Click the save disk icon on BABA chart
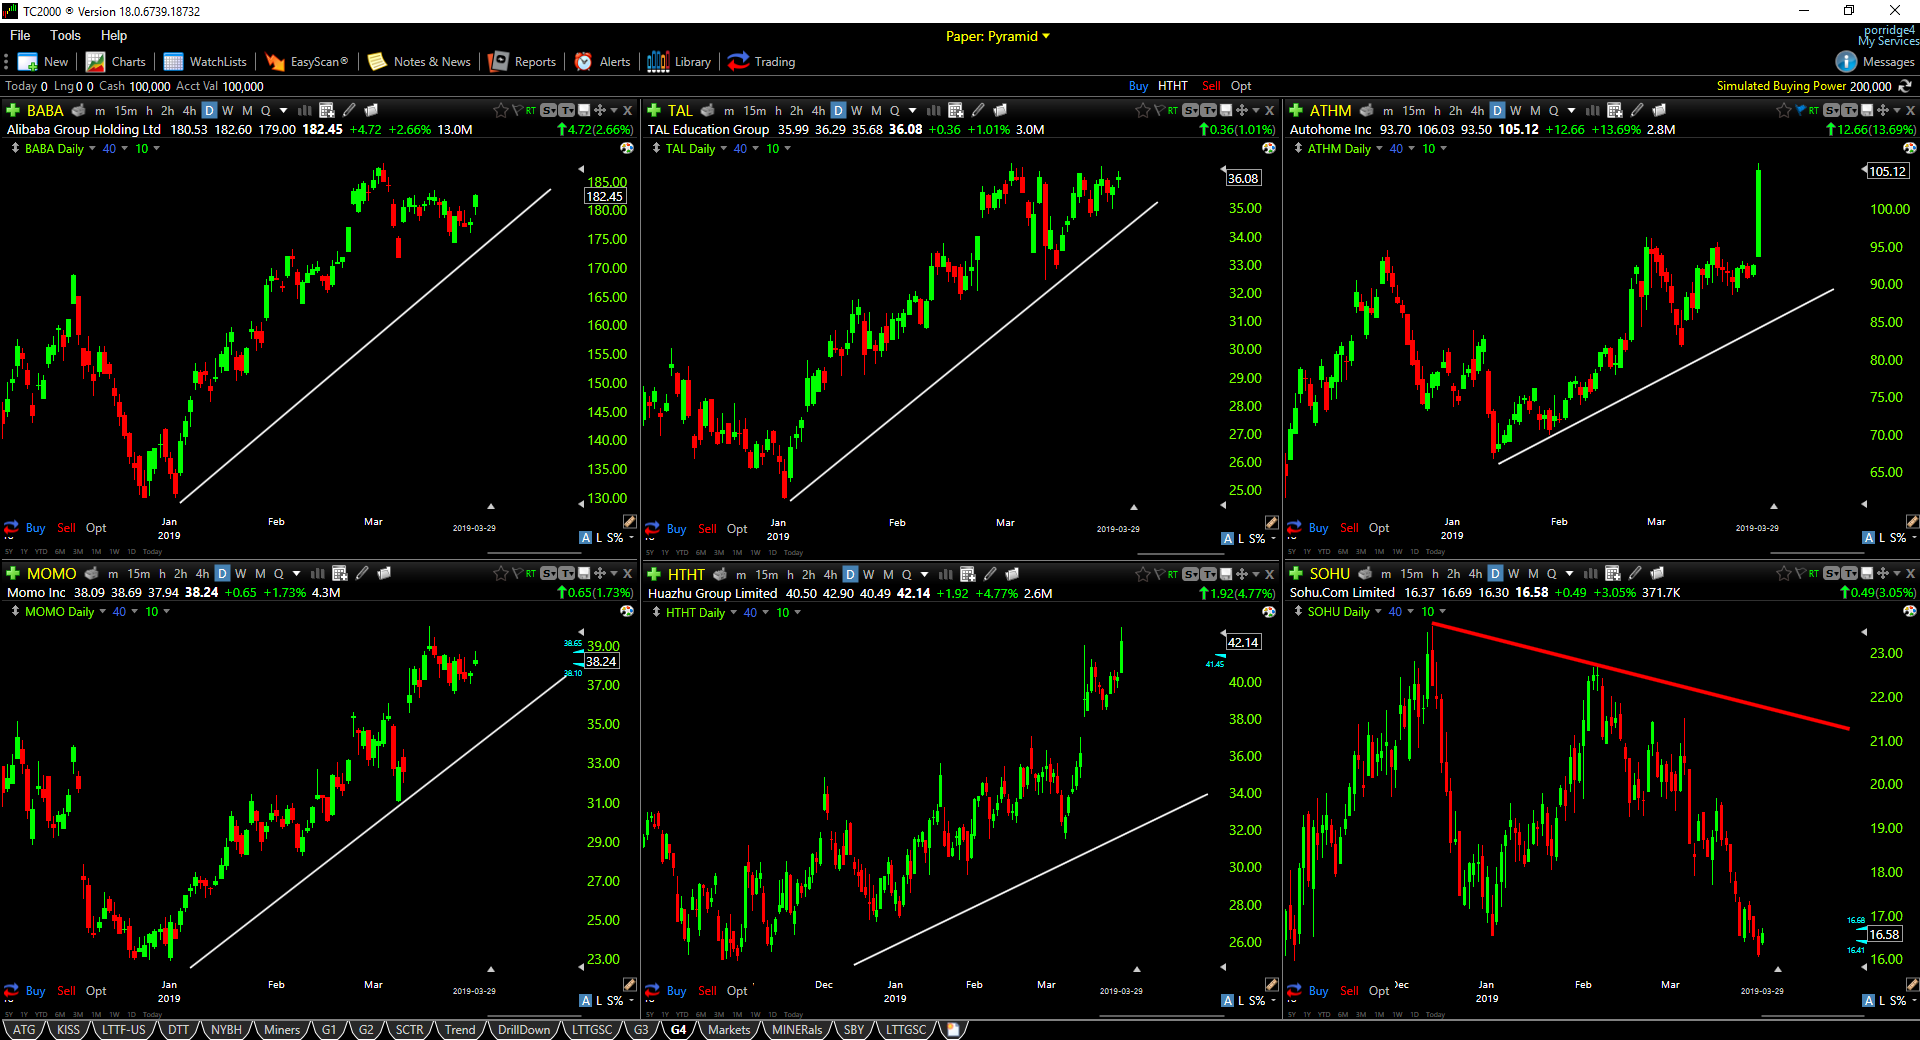The width and height of the screenshot is (1920, 1040). (584, 110)
